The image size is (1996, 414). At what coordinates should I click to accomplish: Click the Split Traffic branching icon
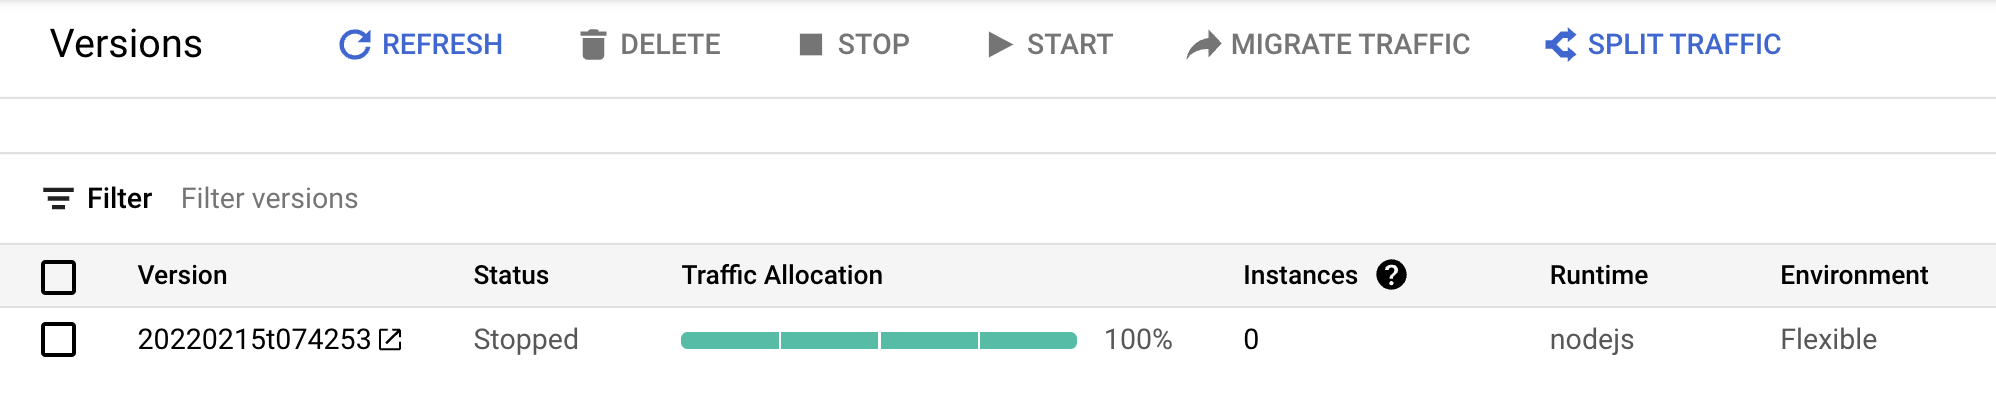1560,45
